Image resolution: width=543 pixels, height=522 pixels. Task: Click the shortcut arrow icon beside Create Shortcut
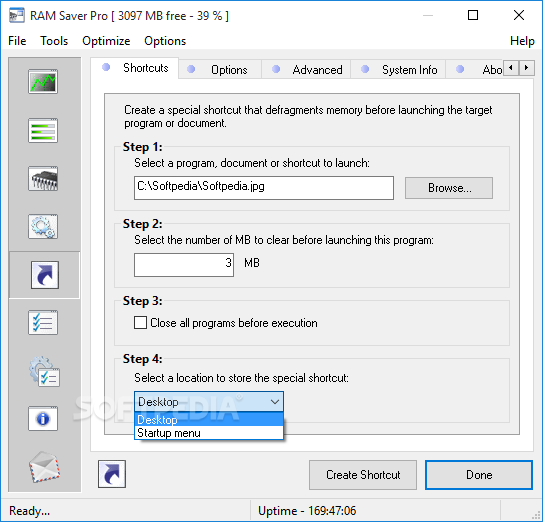112,474
